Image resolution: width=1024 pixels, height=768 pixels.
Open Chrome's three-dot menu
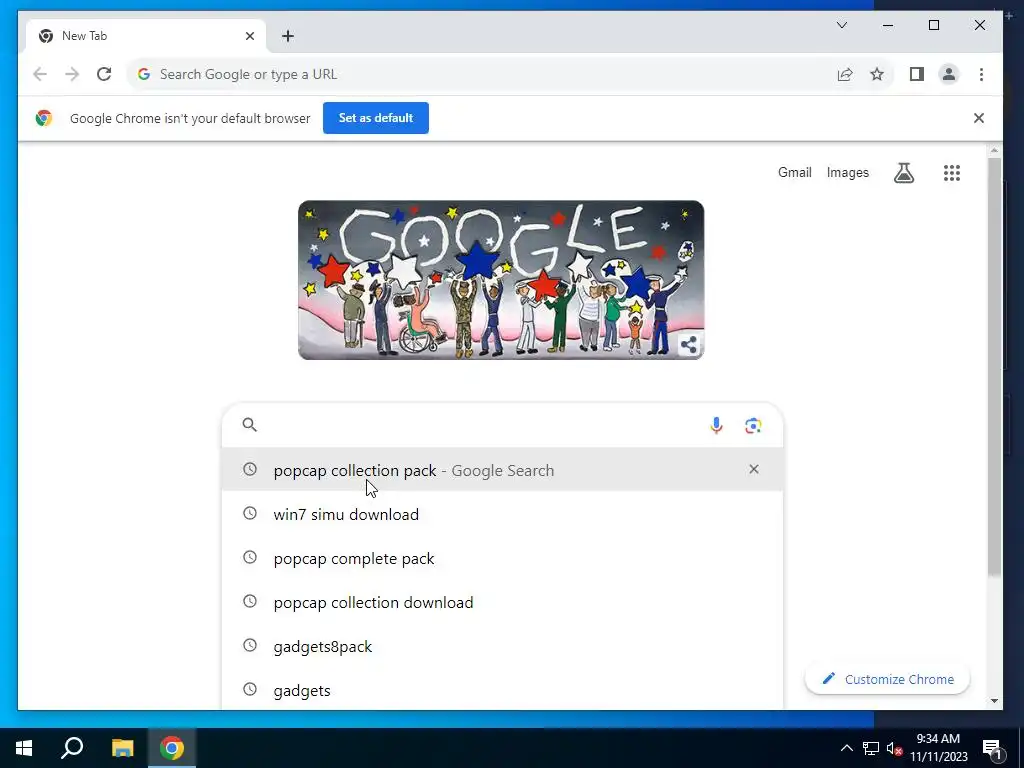(x=981, y=74)
